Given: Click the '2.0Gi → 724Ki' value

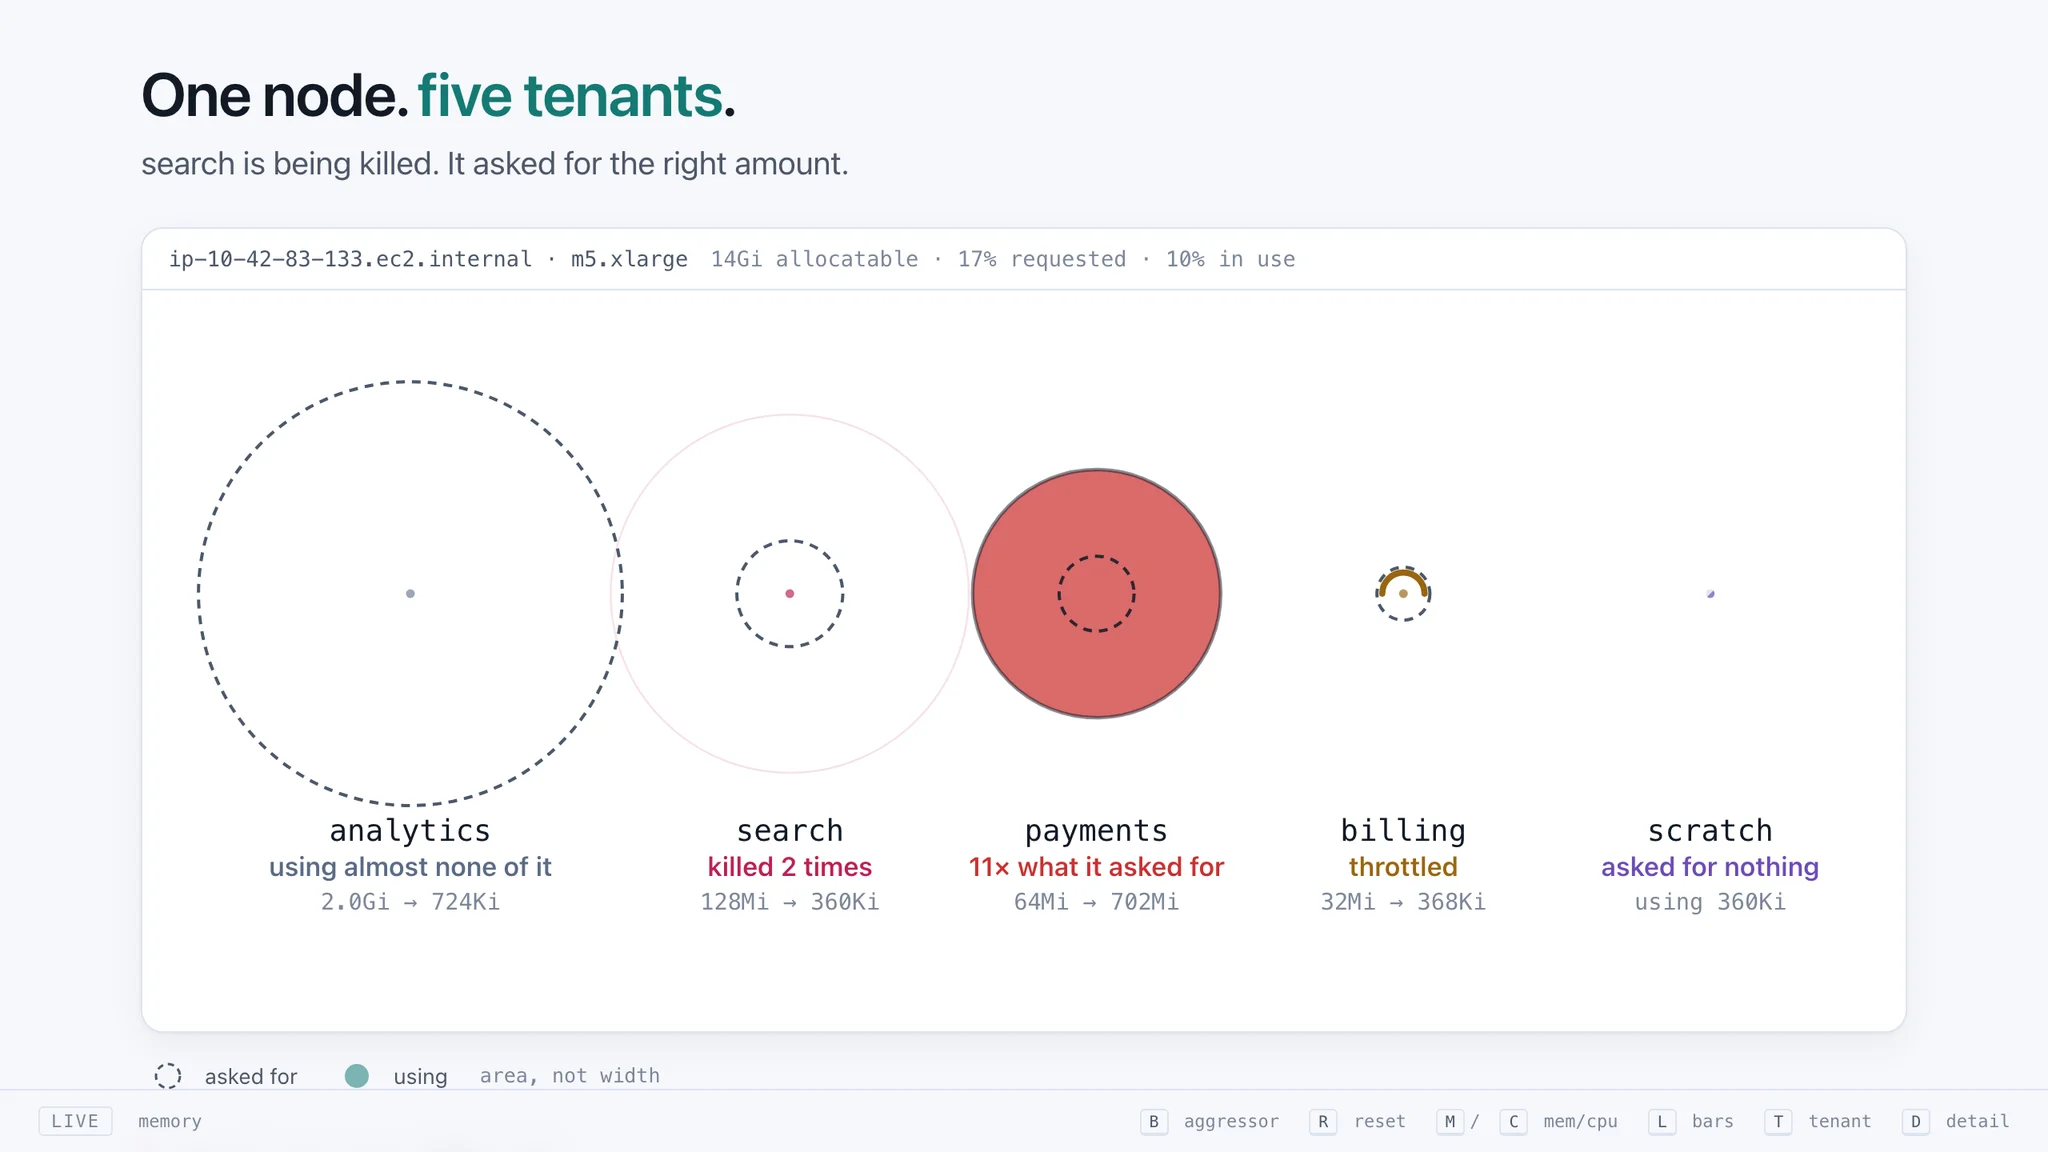Looking at the screenshot, I should [x=410, y=902].
